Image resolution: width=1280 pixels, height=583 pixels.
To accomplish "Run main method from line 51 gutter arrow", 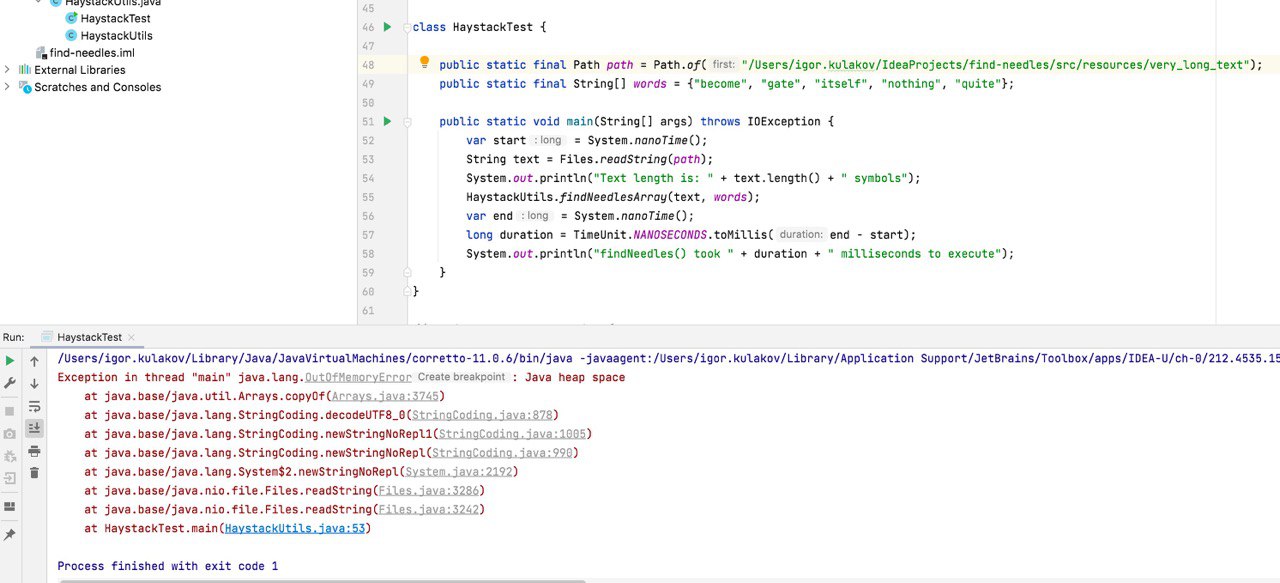I will [387, 121].
